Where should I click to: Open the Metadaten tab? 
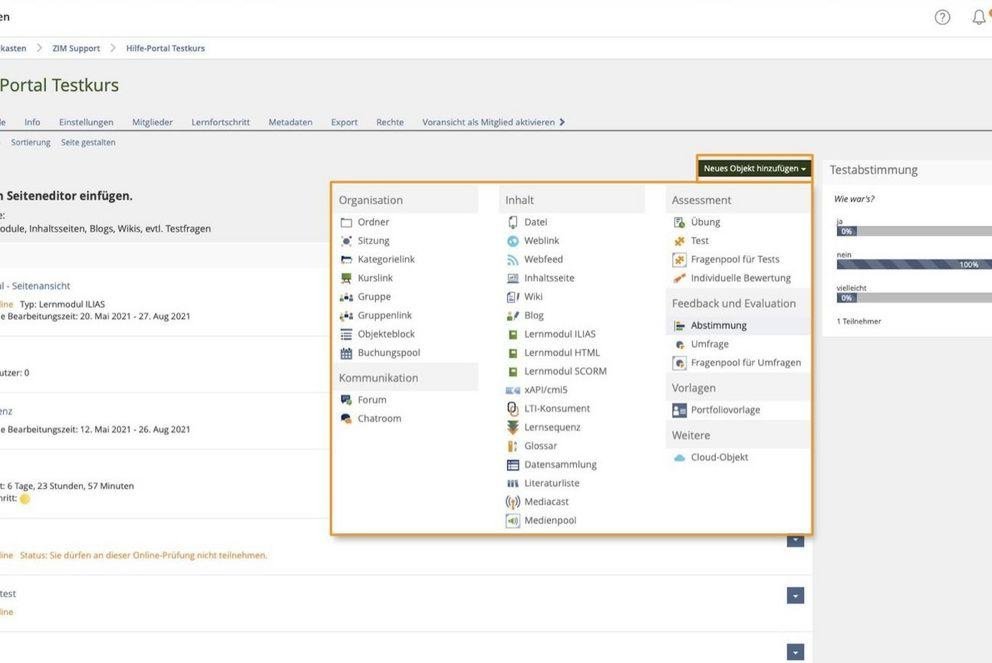(290, 122)
